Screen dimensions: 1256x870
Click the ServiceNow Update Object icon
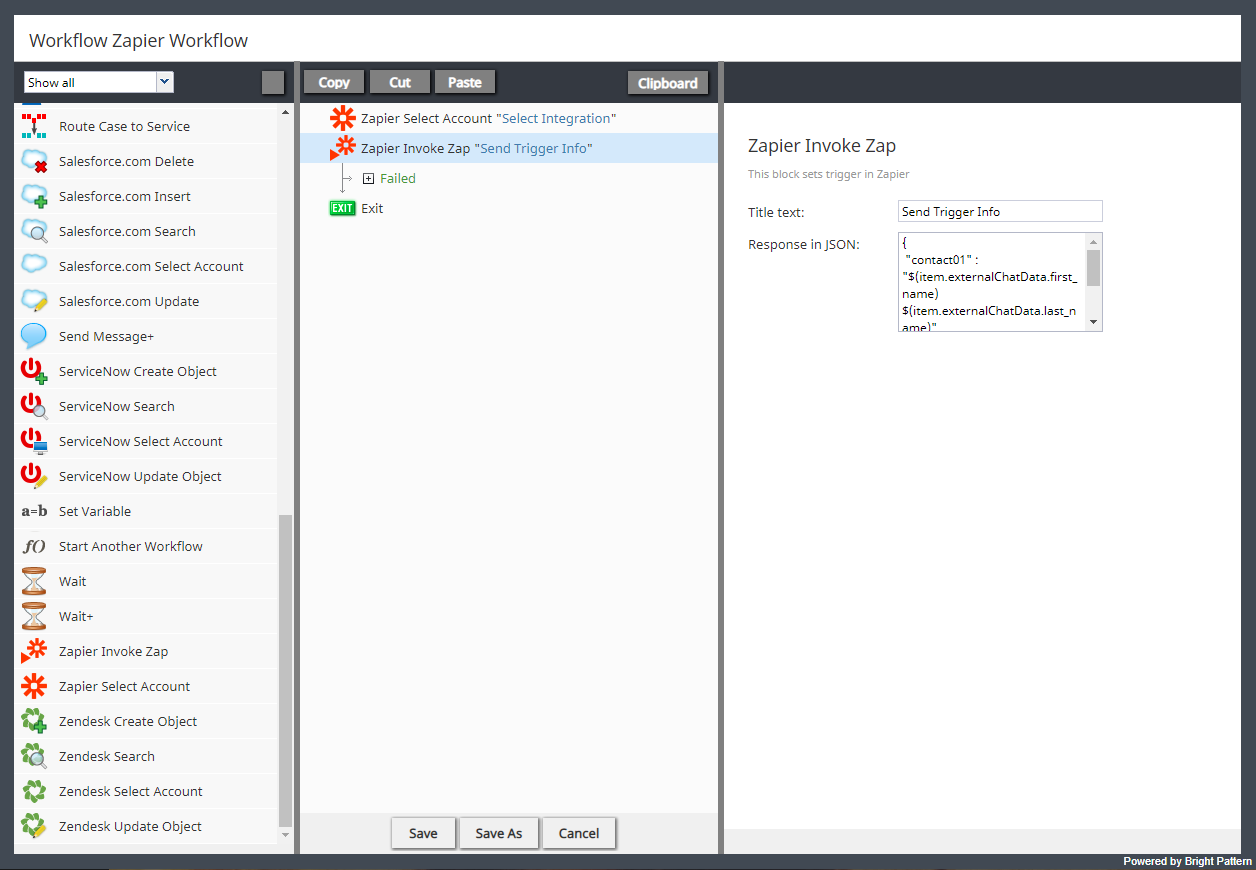[x=34, y=476]
